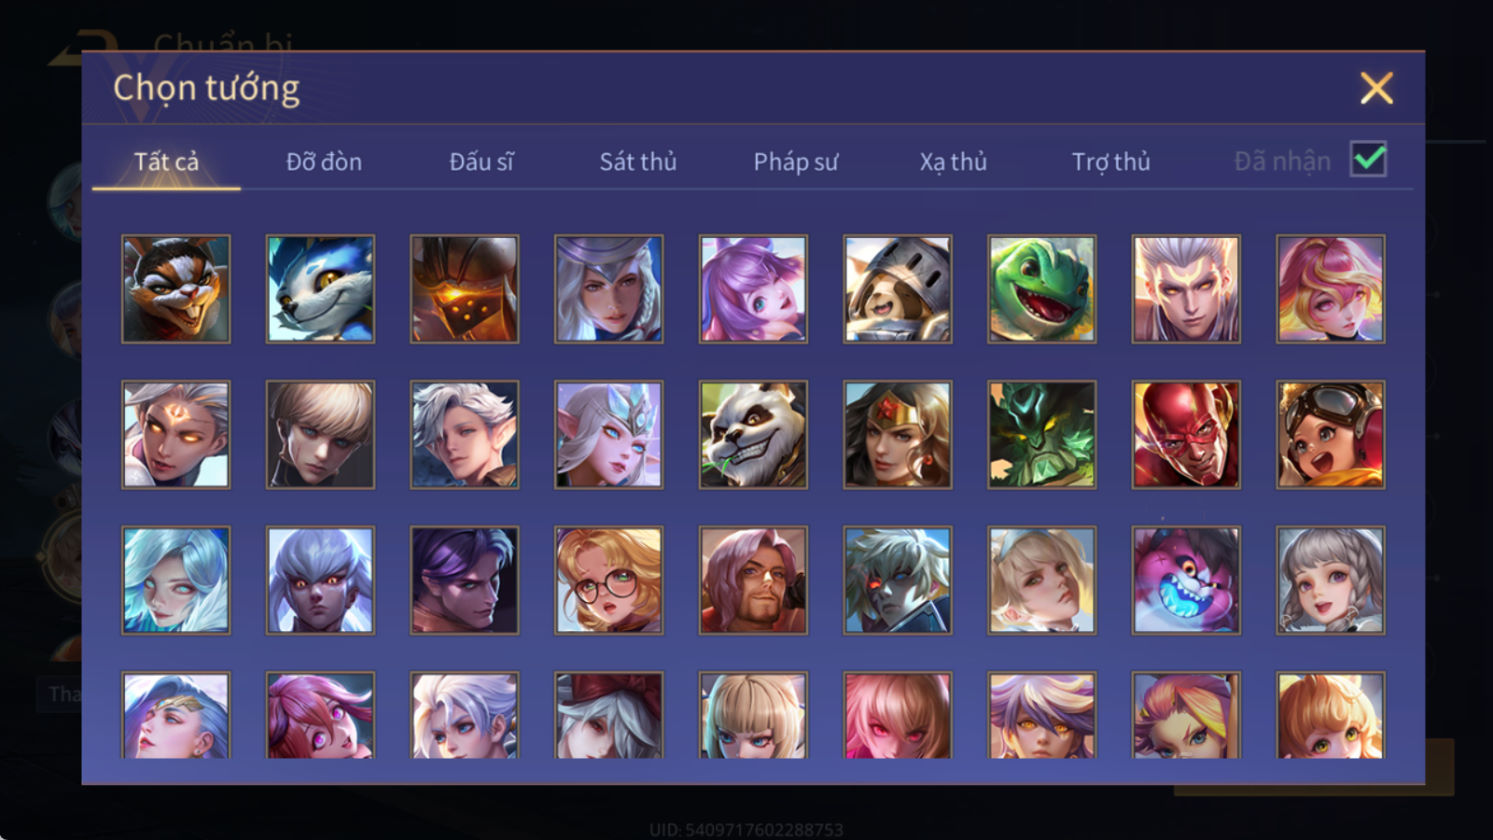Toggle the Đã nhận checkbox

[1368, 159]
